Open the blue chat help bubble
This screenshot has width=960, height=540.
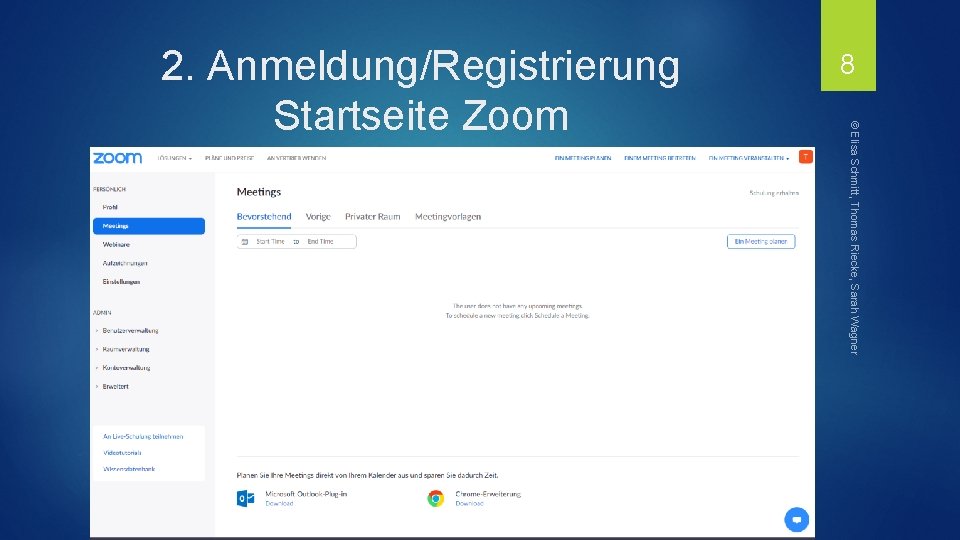pyautogui.click(x=797, y=520)
